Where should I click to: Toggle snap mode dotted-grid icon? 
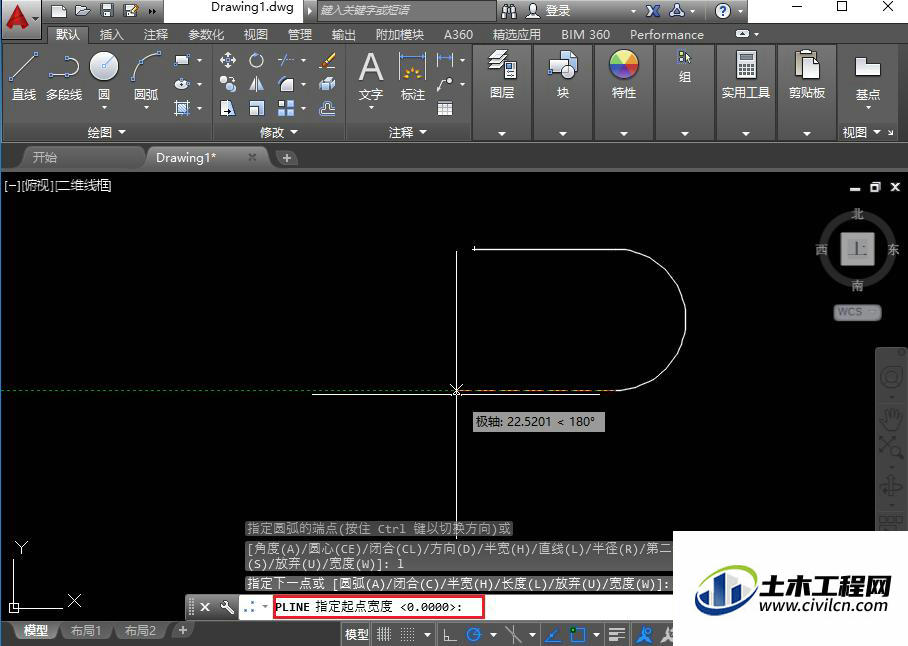pyautogui.click(x=408, y=634)
